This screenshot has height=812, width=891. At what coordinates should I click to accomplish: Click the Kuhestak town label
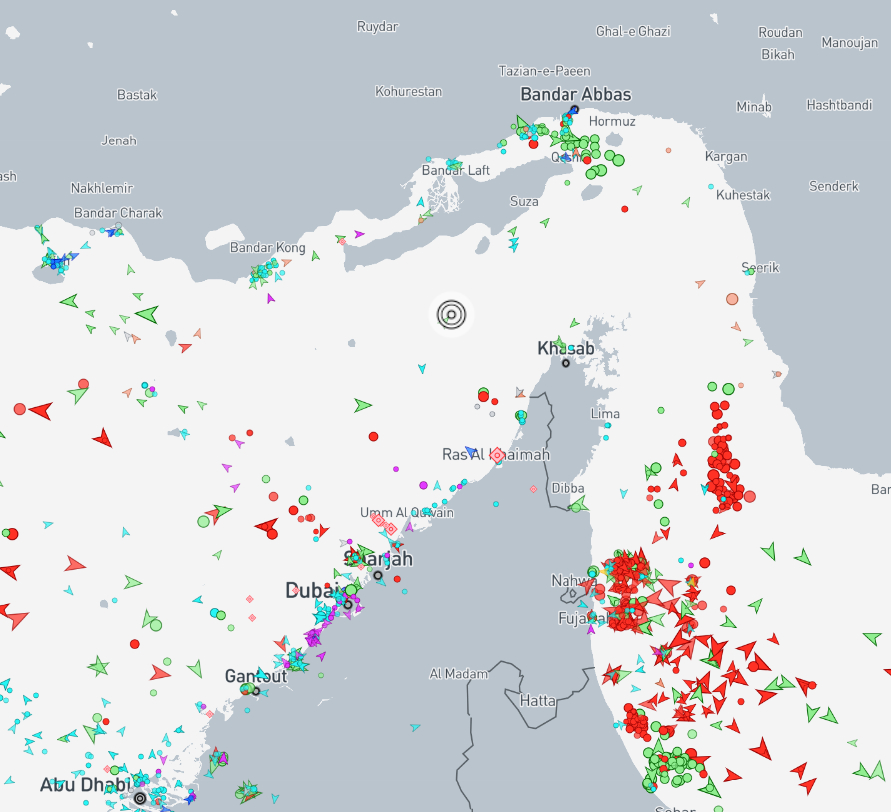743,195
